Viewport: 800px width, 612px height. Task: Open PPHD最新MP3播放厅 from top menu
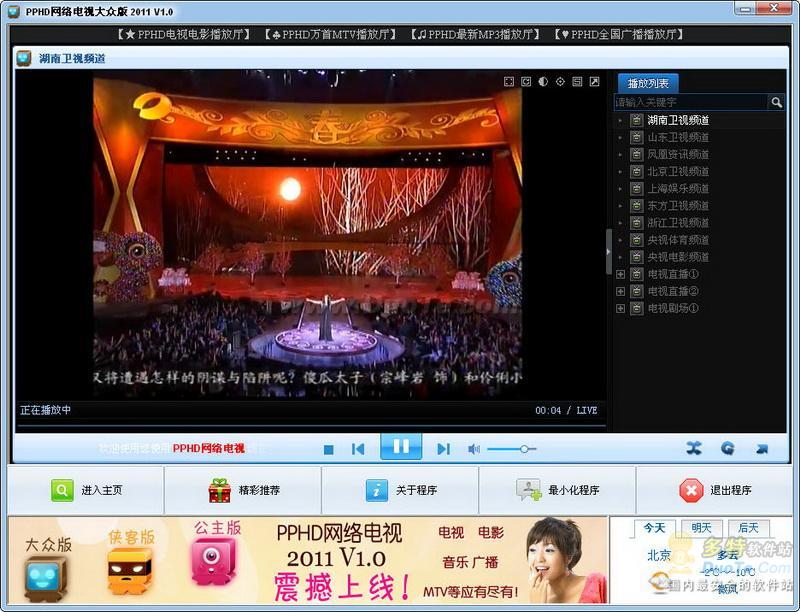click(x=475, y=35)
